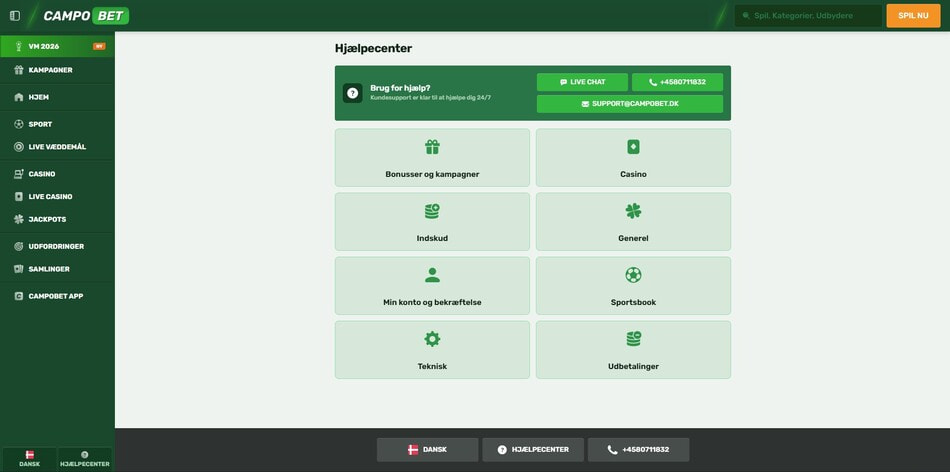Click the gift icon beside Kampagner
The width and height of the screenshot is (950, 472).
(x=18, y=70)
